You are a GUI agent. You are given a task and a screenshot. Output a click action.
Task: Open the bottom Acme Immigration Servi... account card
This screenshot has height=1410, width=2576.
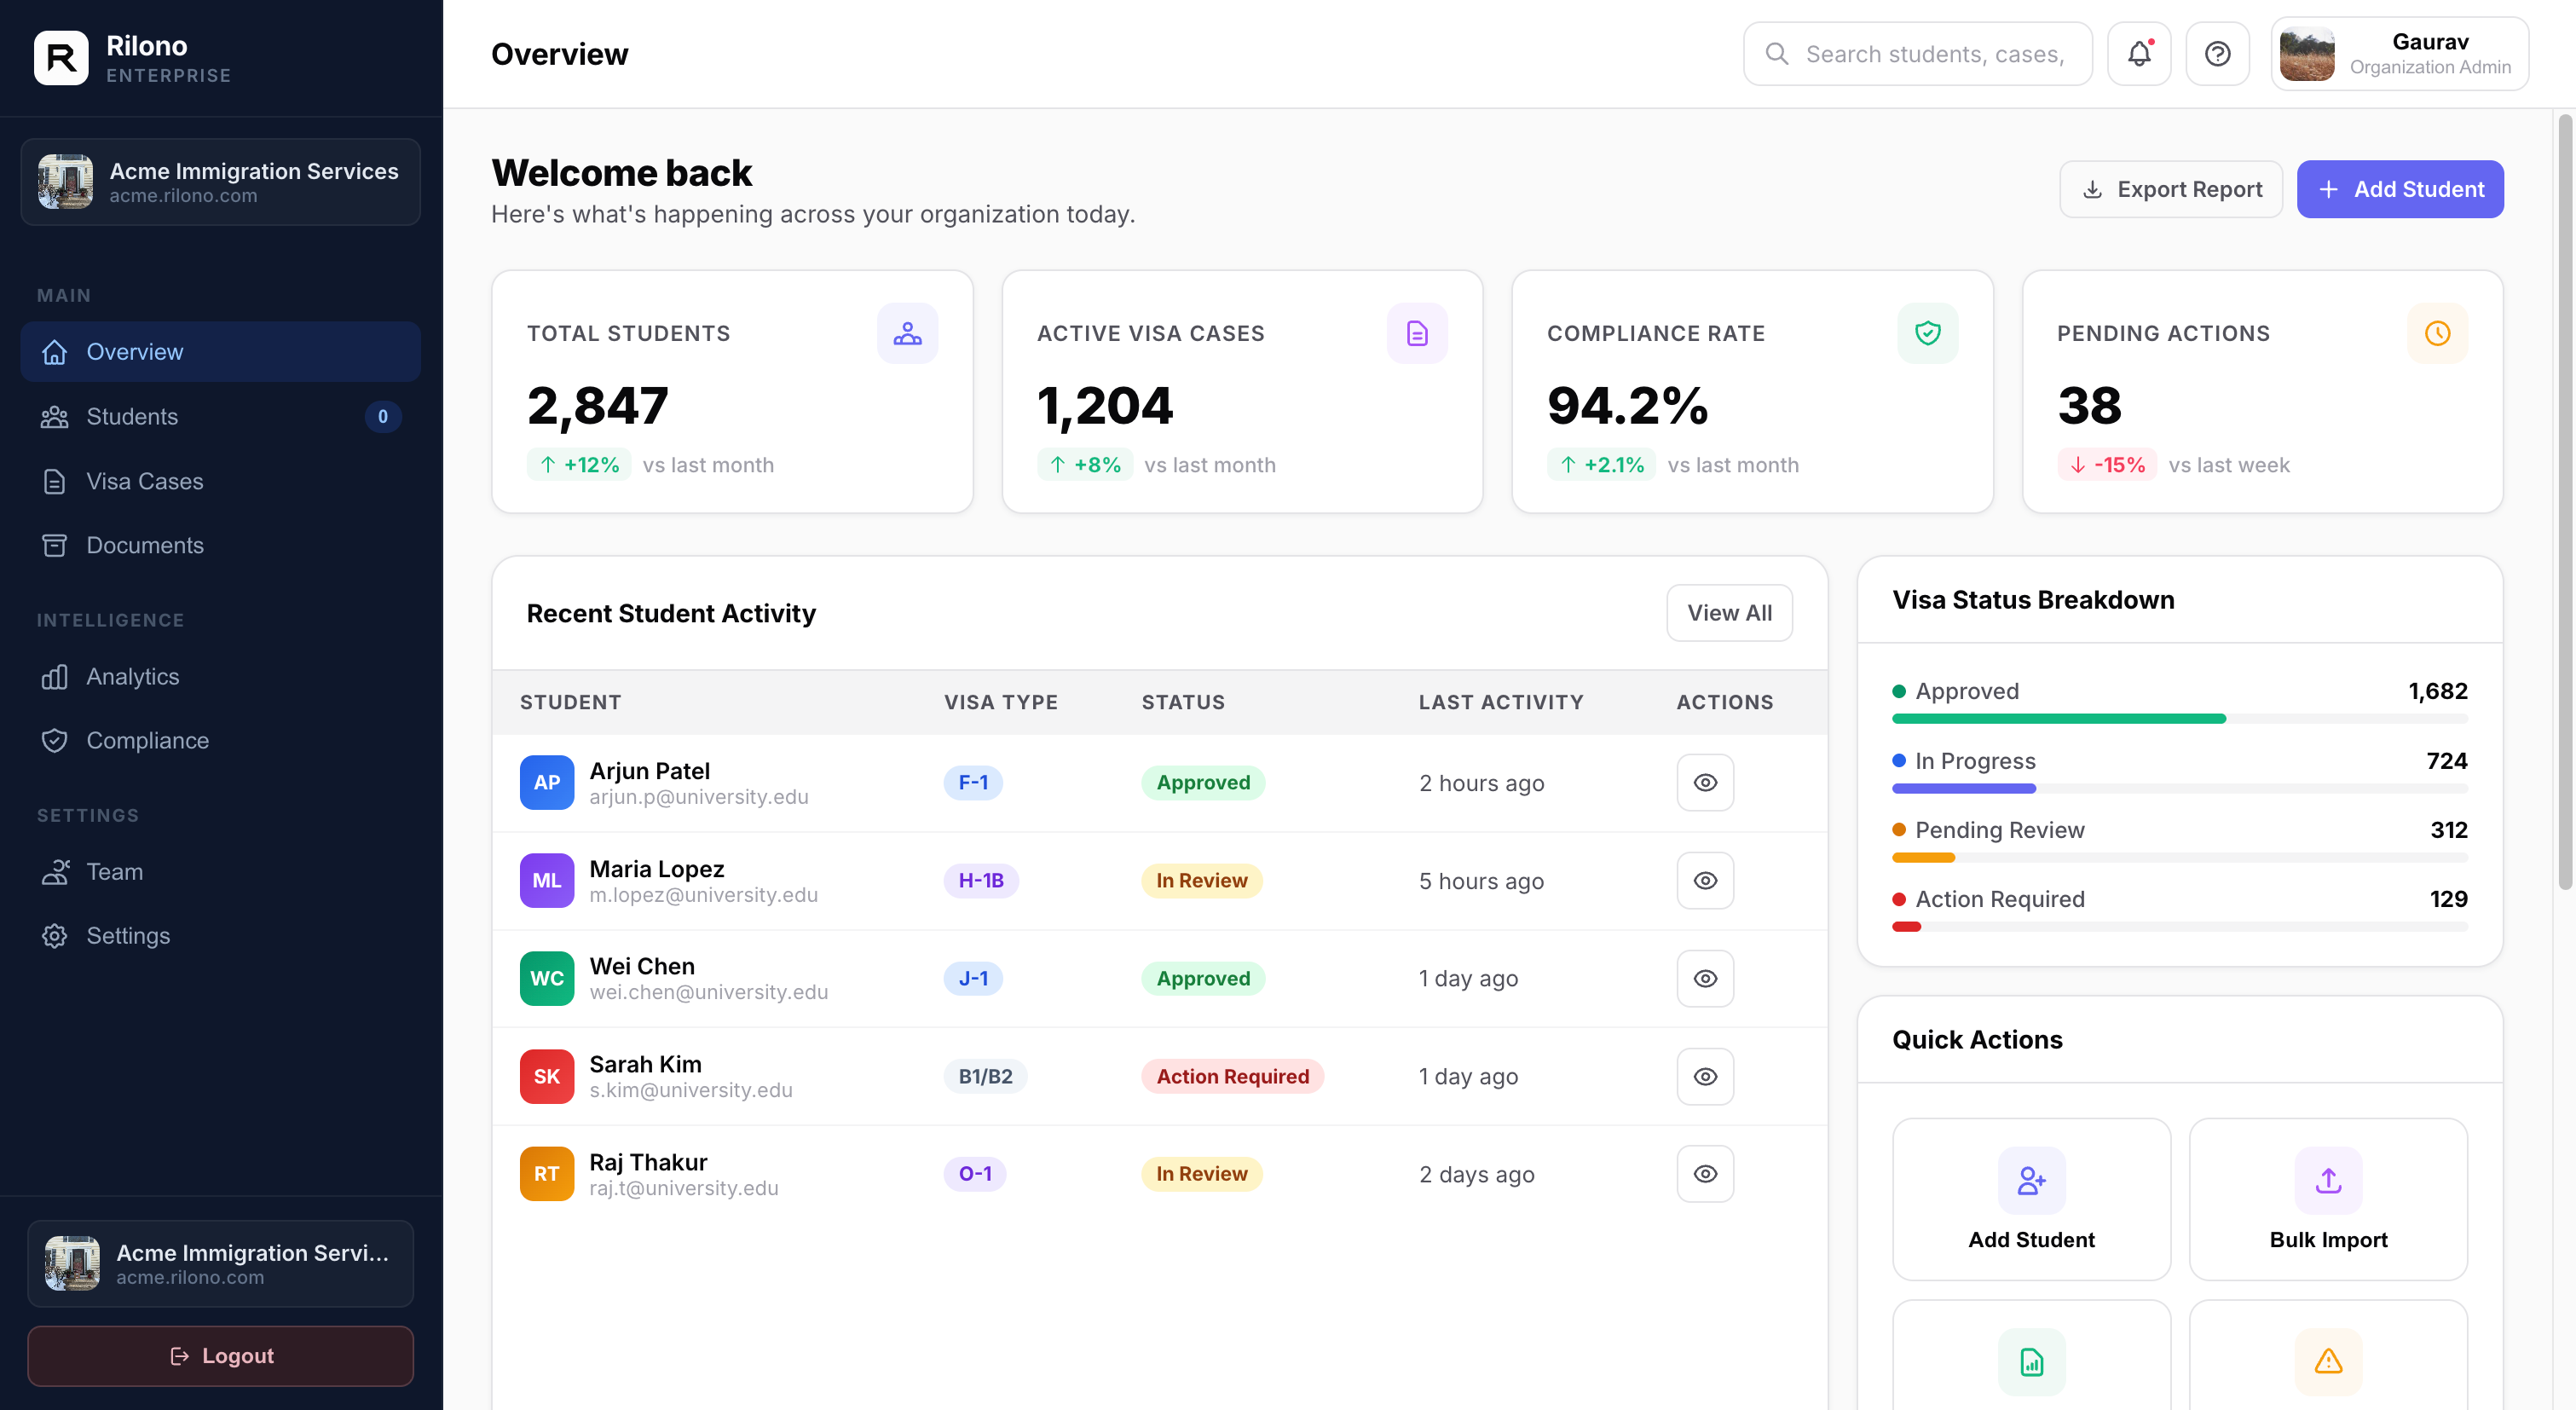coord(220,1264)
